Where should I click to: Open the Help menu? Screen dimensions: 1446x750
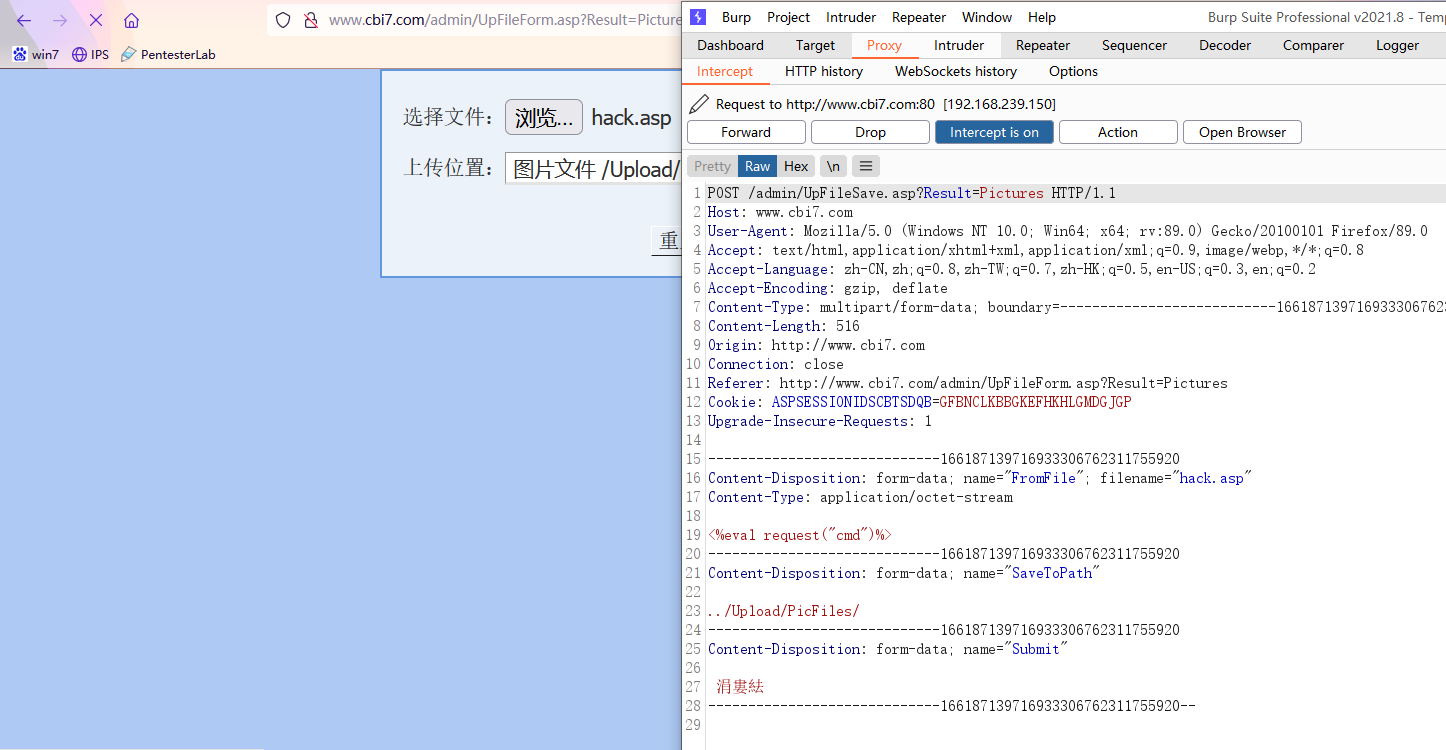(x=1041, y=17)
